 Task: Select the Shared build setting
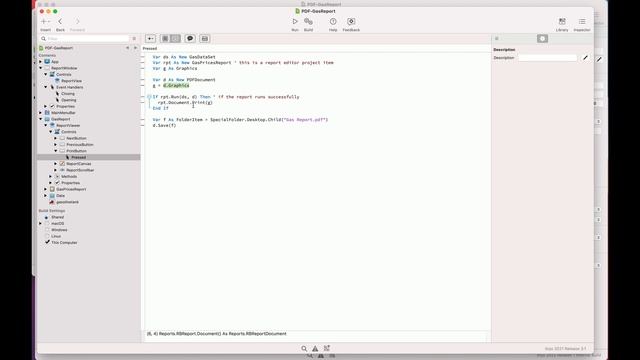[x=57, y=217]
